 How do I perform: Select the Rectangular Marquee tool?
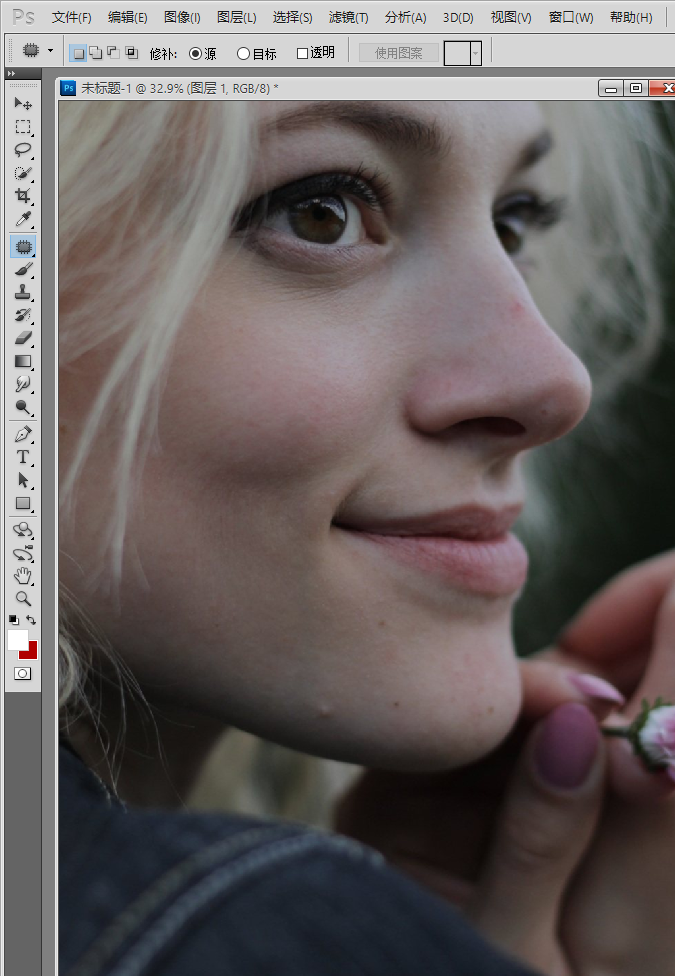point(23,127)
